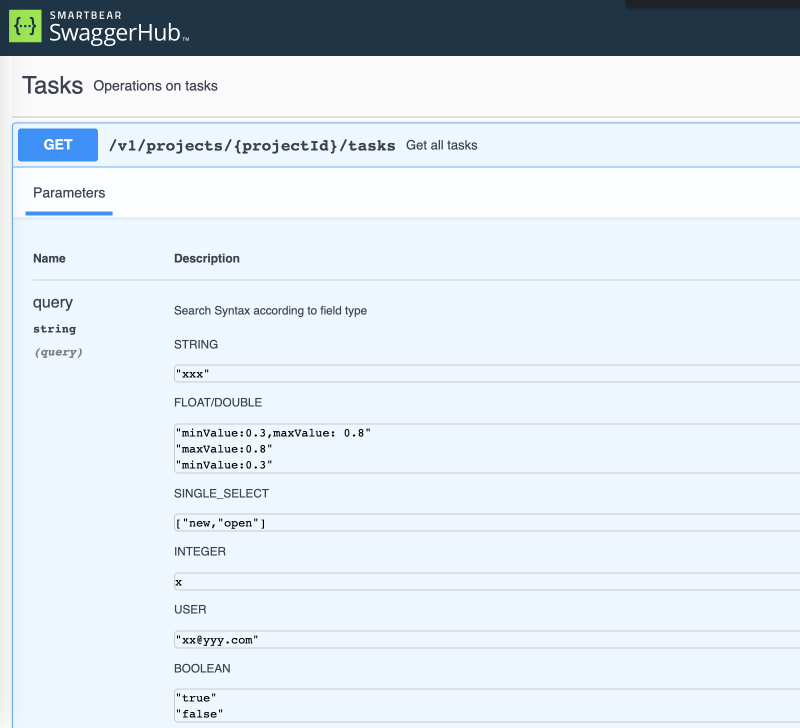Click the 'Operations on tasks' description
Screen dimensions: 800x728
coord(155,86)
